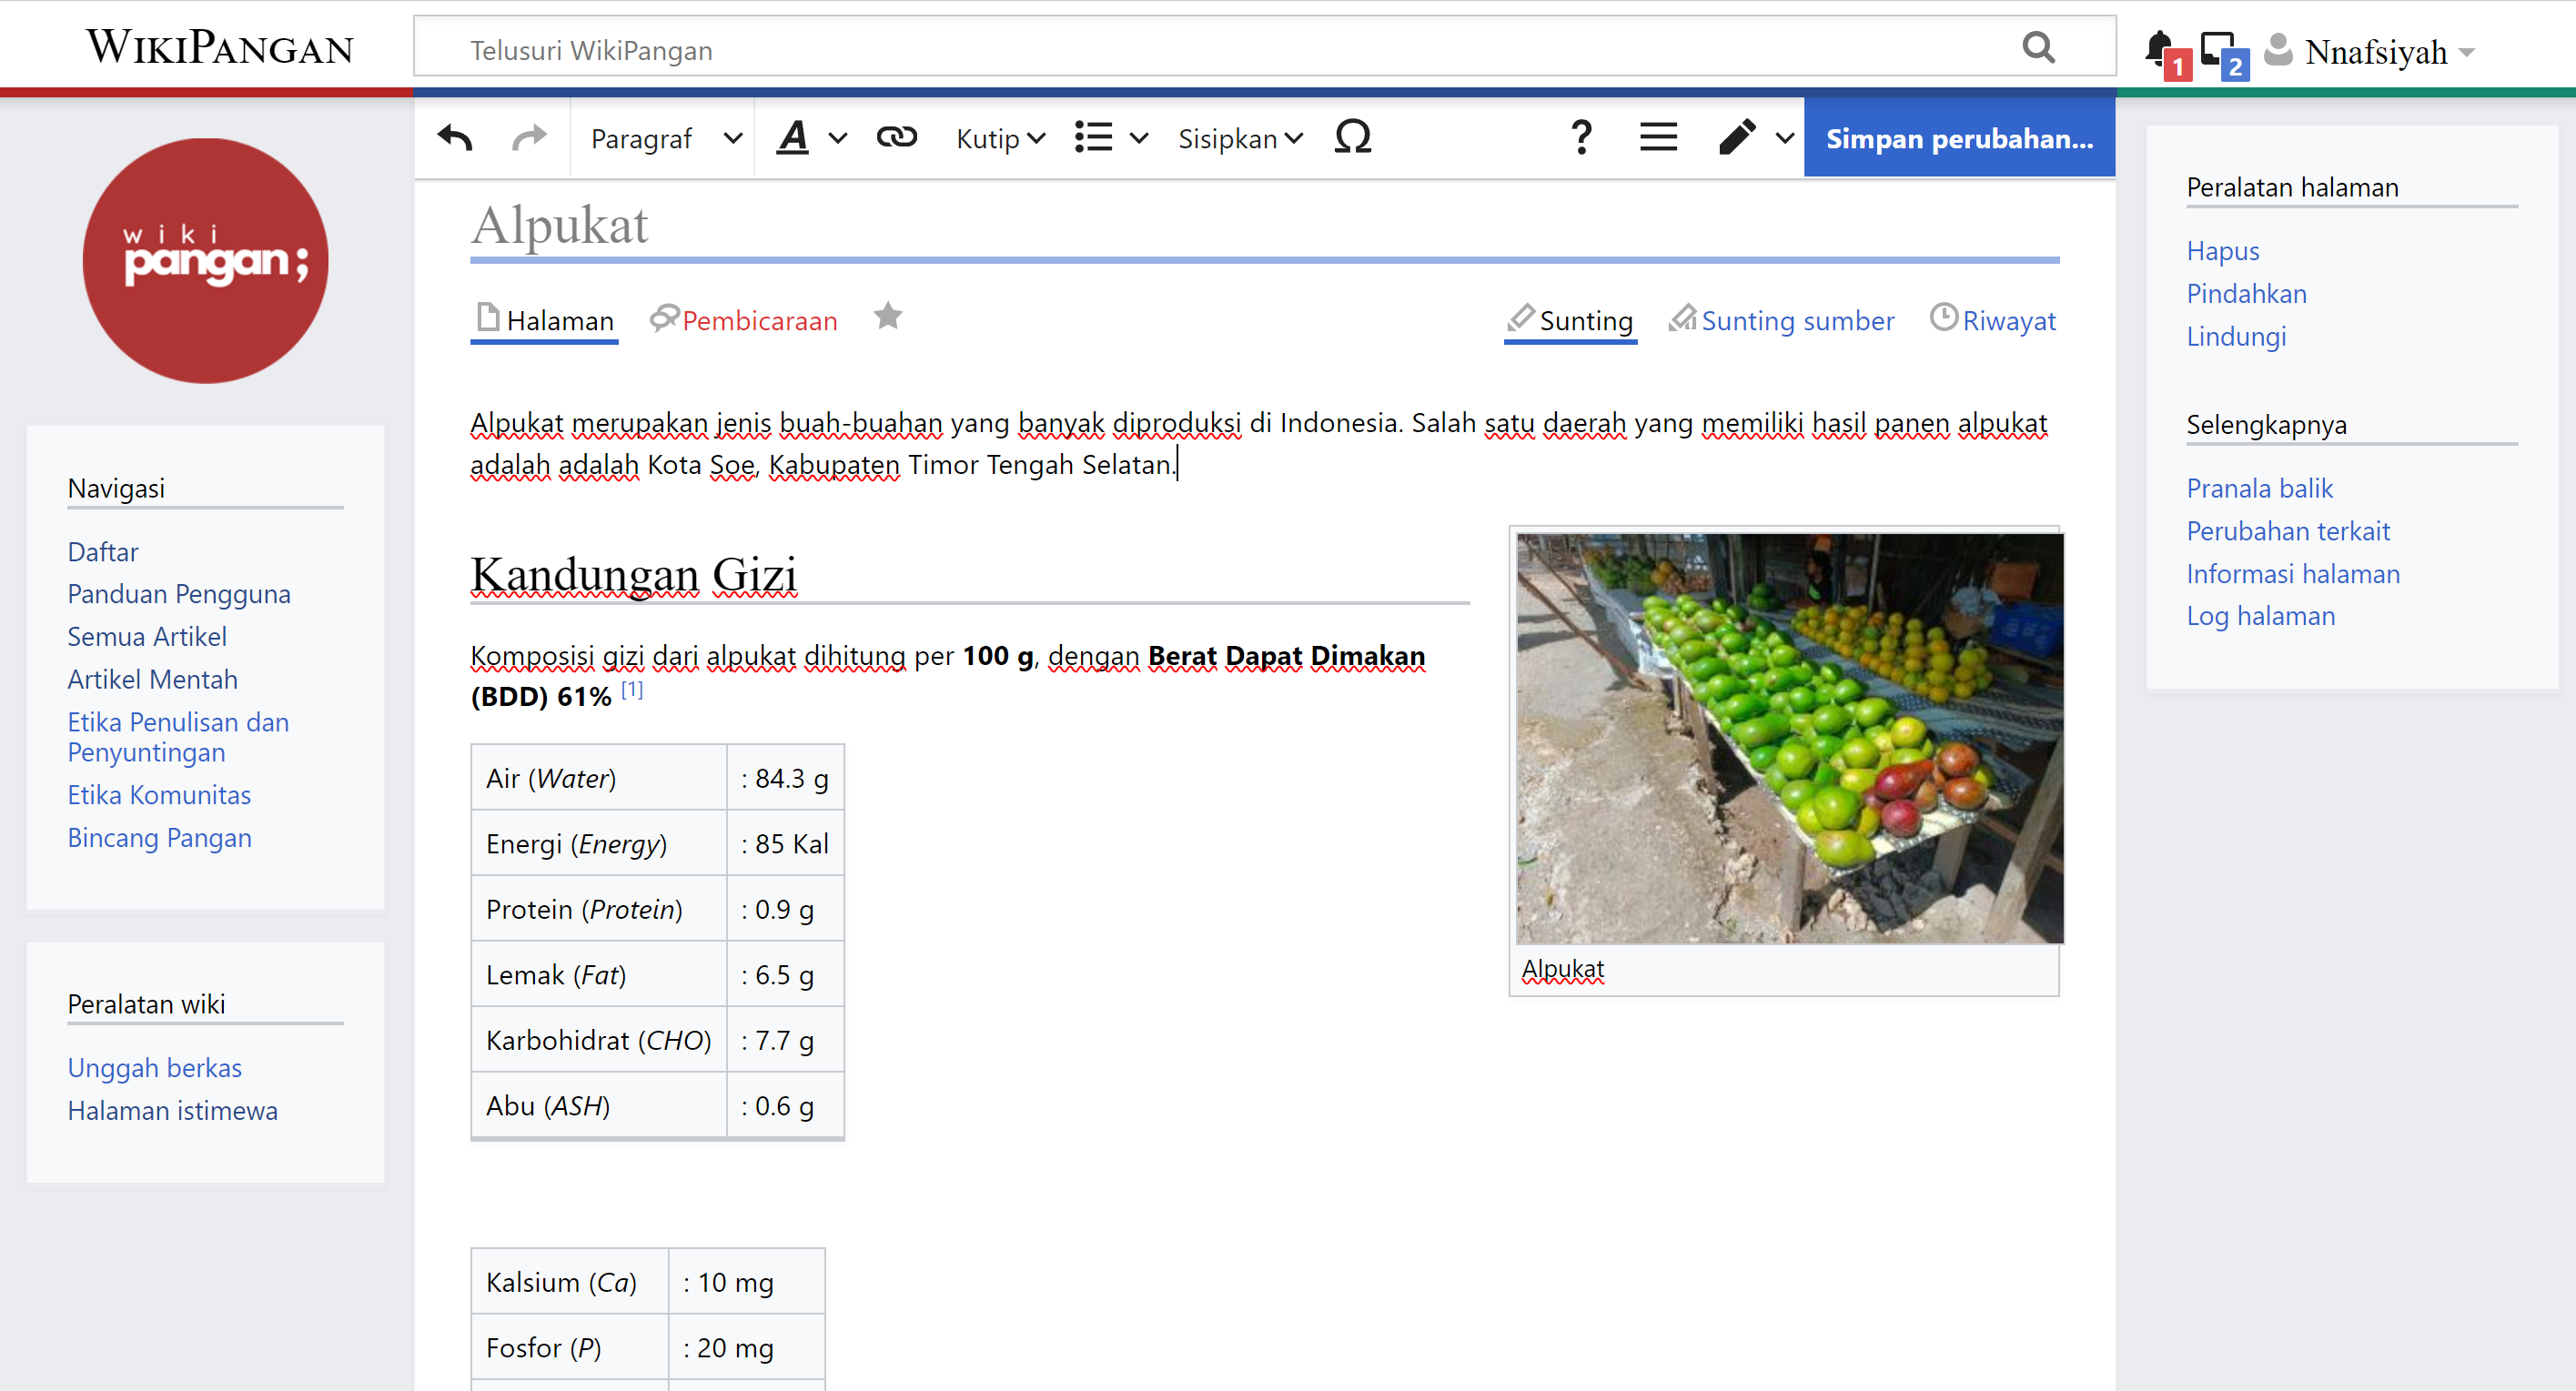Open the text style A dropdown
This screenshot has height=1391, width=2576.
[x=811, y=137]
